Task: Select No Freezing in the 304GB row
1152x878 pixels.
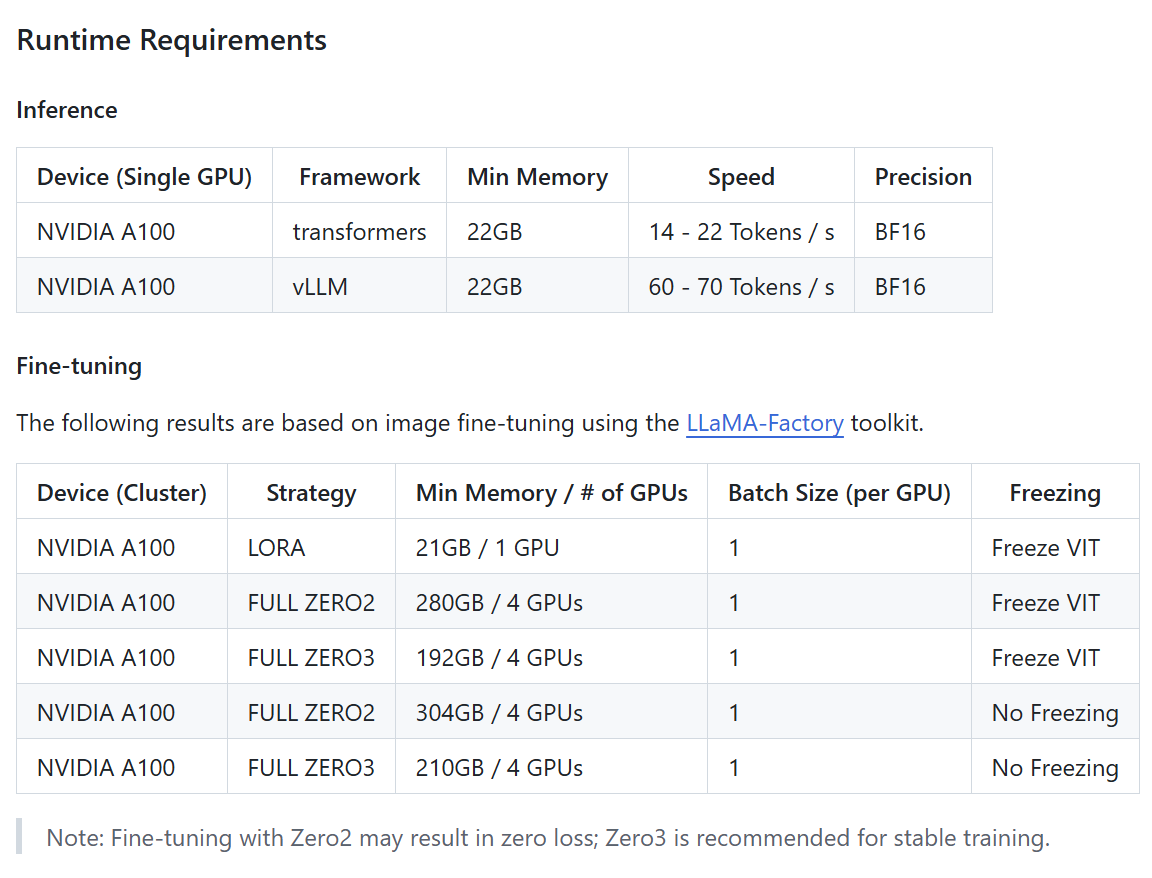Action: pos(1055,713)
